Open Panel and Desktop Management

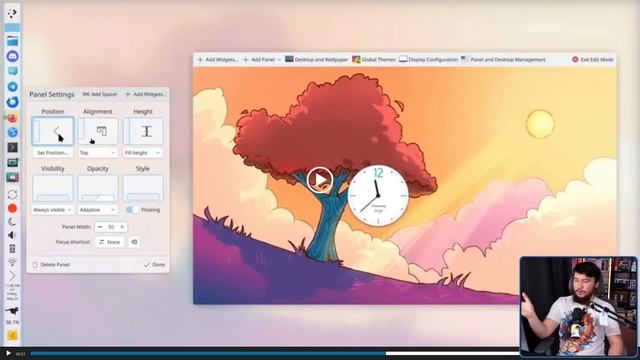coord(503,60)
